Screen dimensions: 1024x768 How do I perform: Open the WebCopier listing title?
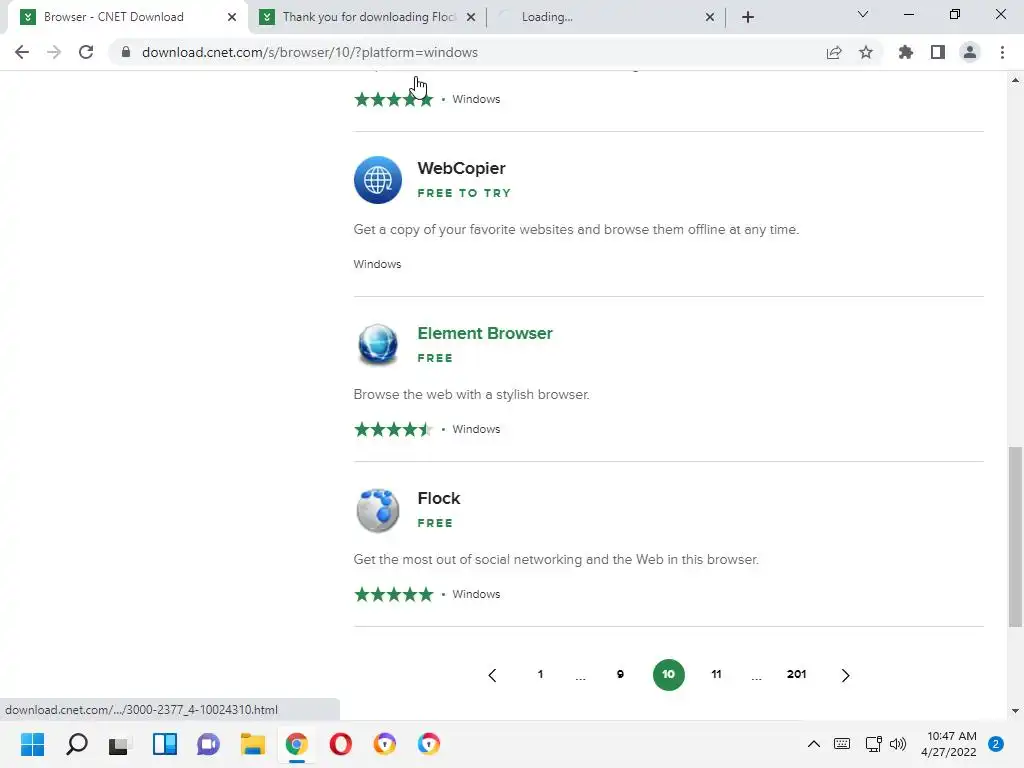tap(461, 168)
